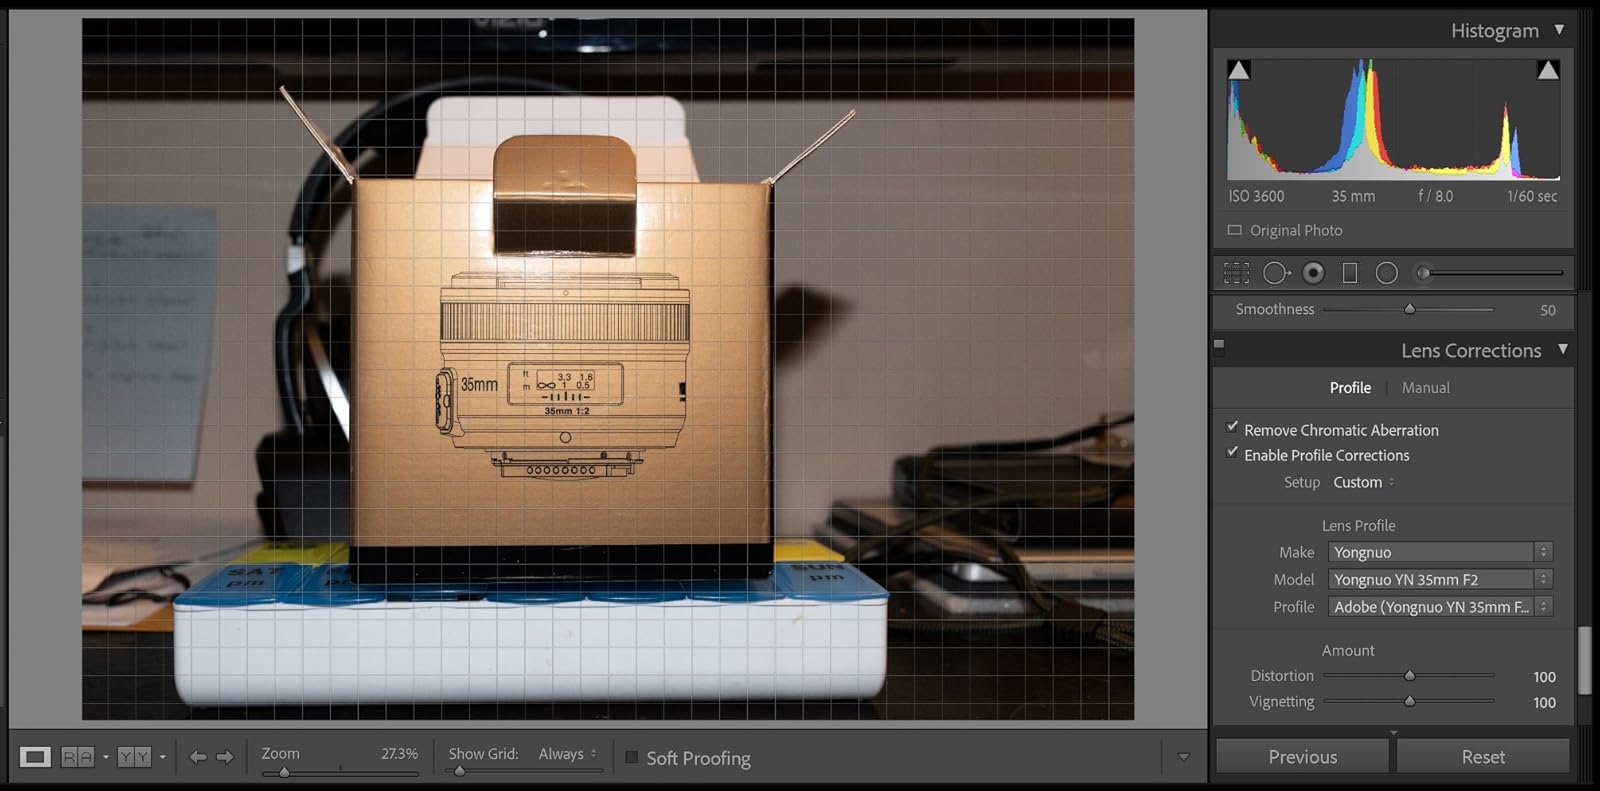Image resolution: width=1600 pixels, height=791 pixels.
Task: Click the Zoom slider handle
Action: pyautogui.click(x=285, y=772)
